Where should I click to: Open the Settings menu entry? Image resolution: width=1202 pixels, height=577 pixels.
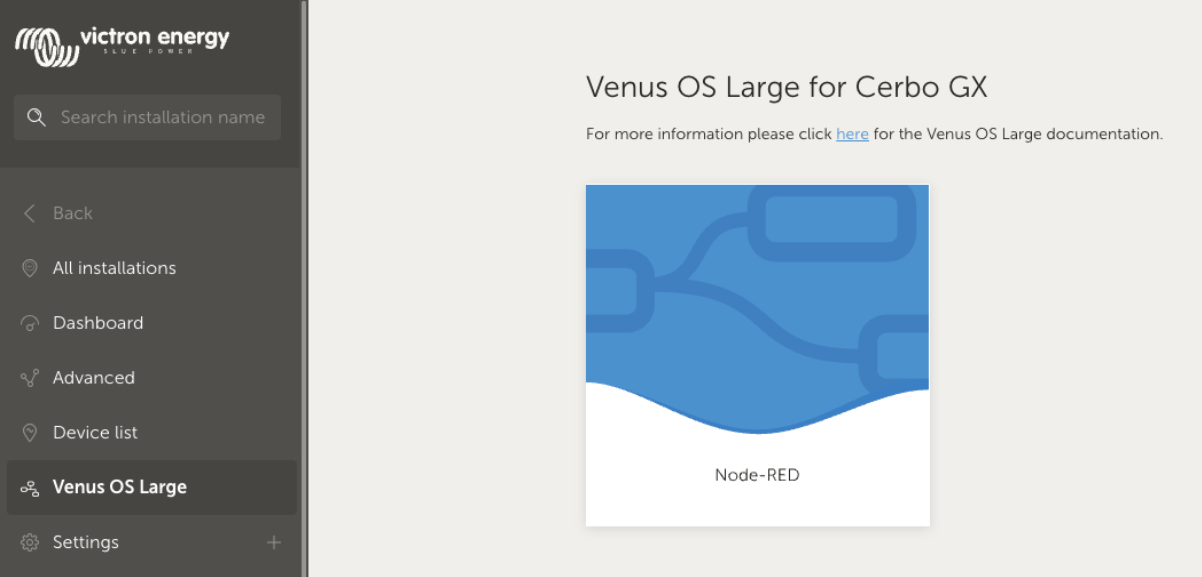(86, 542)
